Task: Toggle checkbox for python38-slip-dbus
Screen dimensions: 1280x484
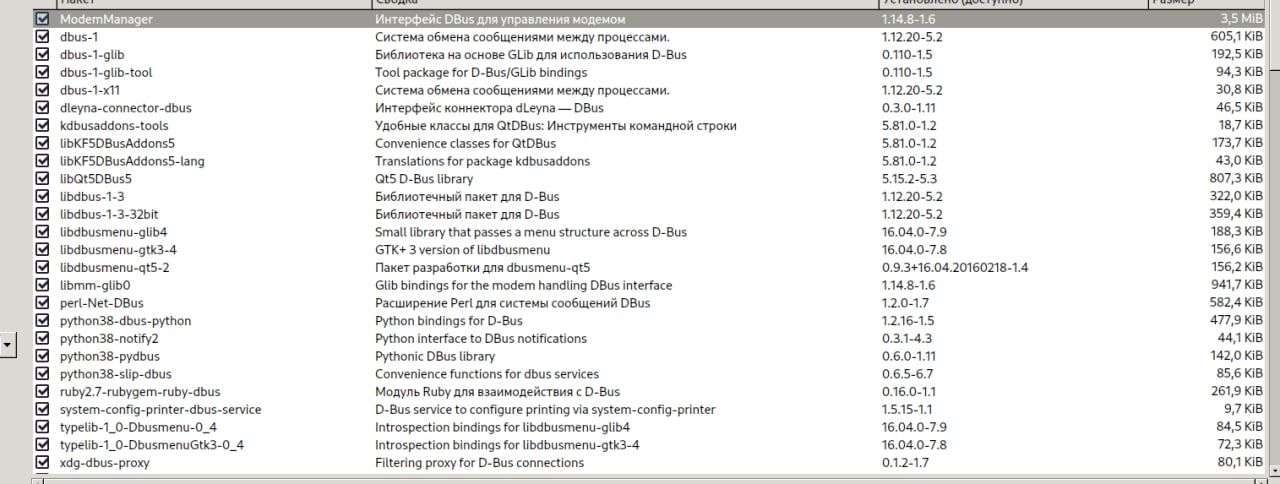Action: (42, 374)
